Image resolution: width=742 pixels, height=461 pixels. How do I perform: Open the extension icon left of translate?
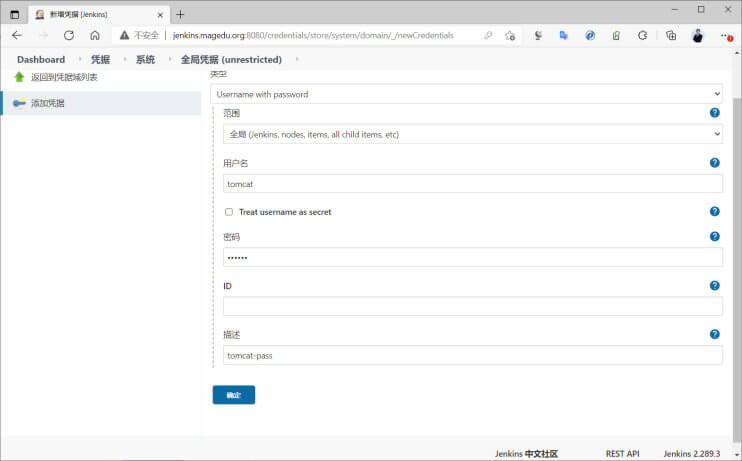[x=538, y=35]
